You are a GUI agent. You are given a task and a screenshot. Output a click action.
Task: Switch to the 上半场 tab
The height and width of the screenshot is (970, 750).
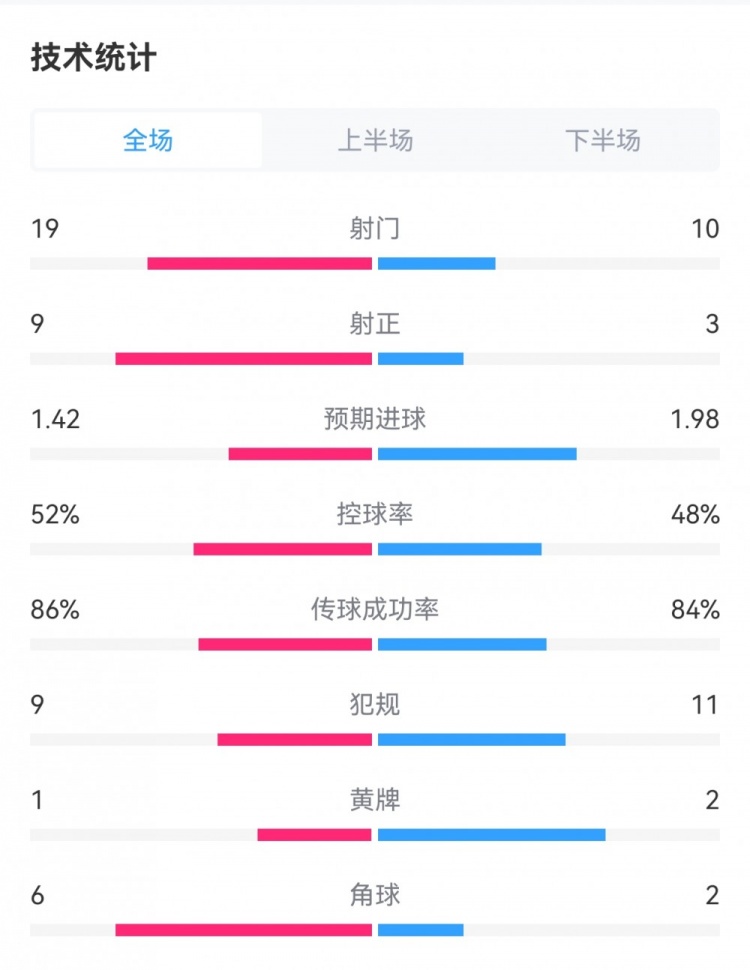point(375,140)
